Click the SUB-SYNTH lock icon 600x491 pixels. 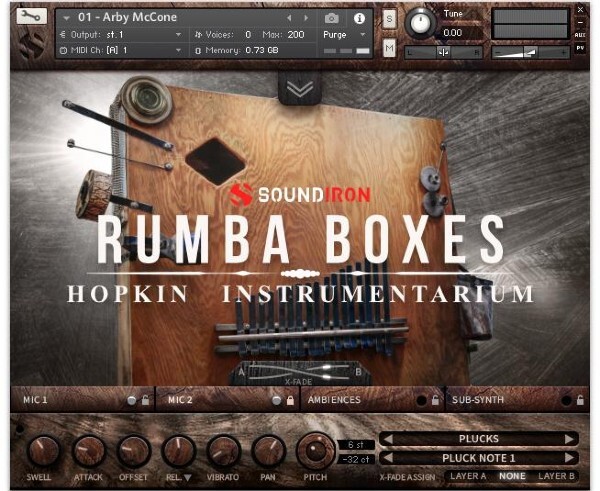[580, 400]
